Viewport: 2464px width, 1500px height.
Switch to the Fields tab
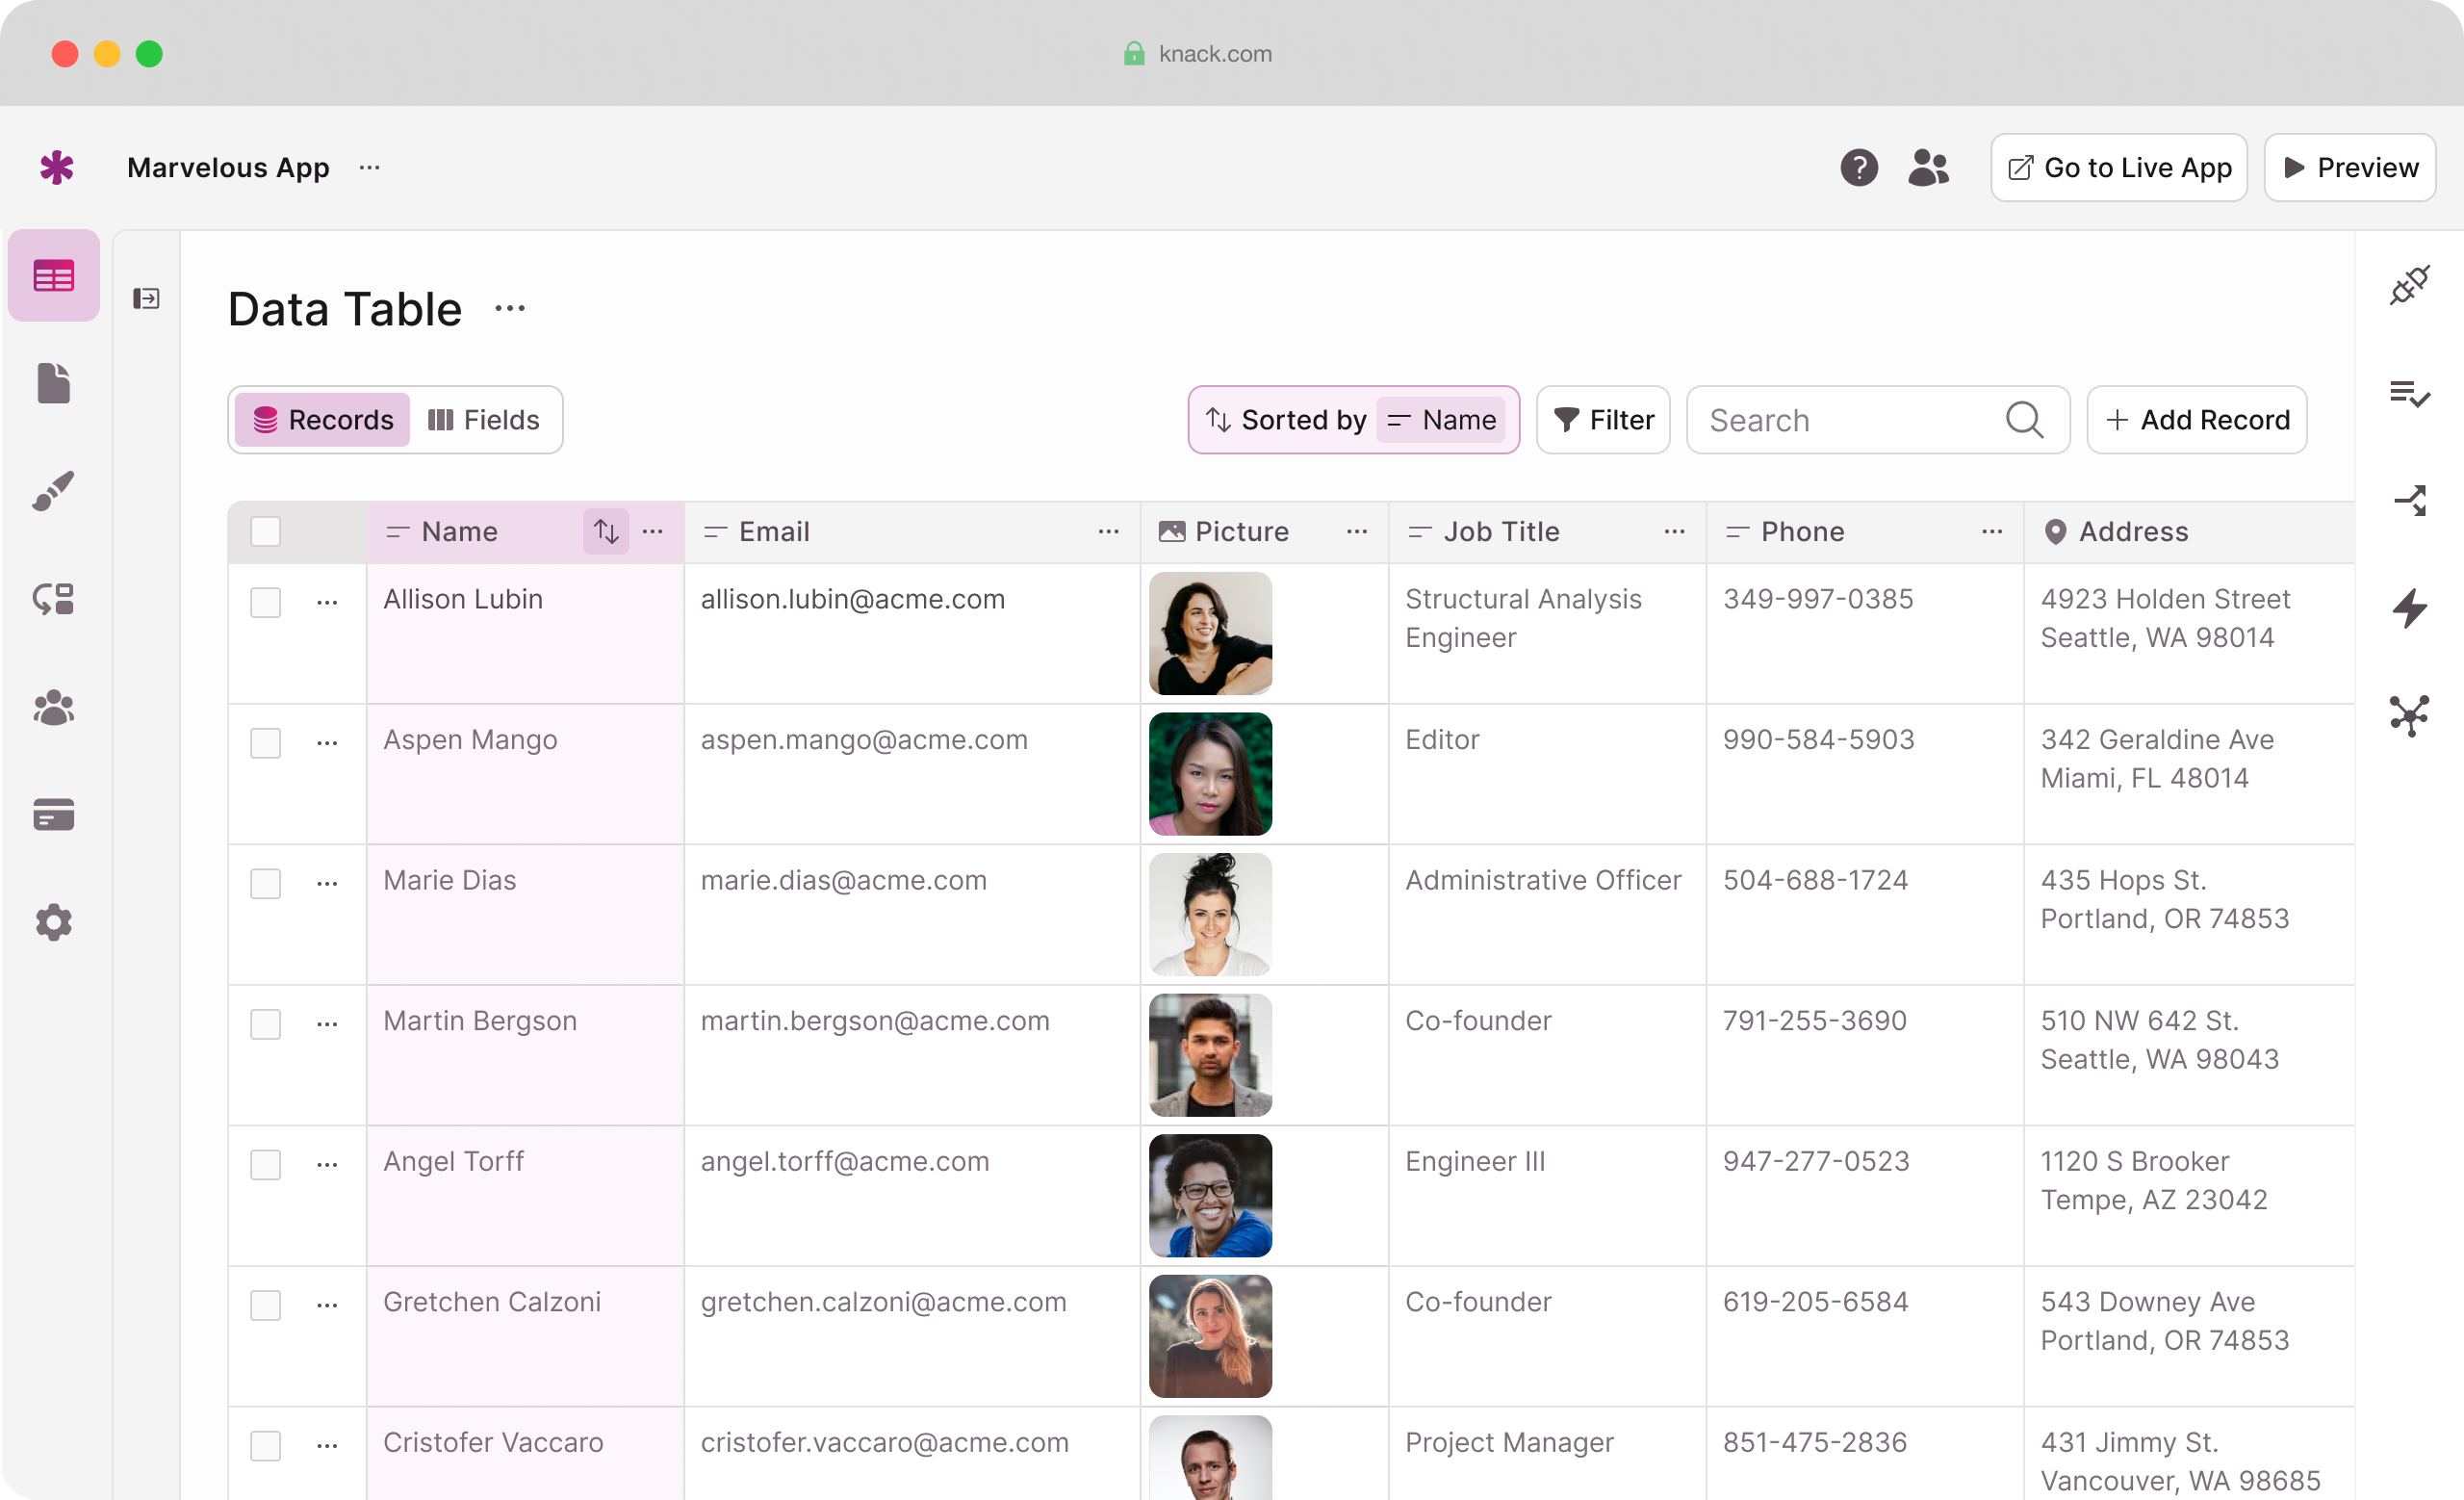click(484, 420)
